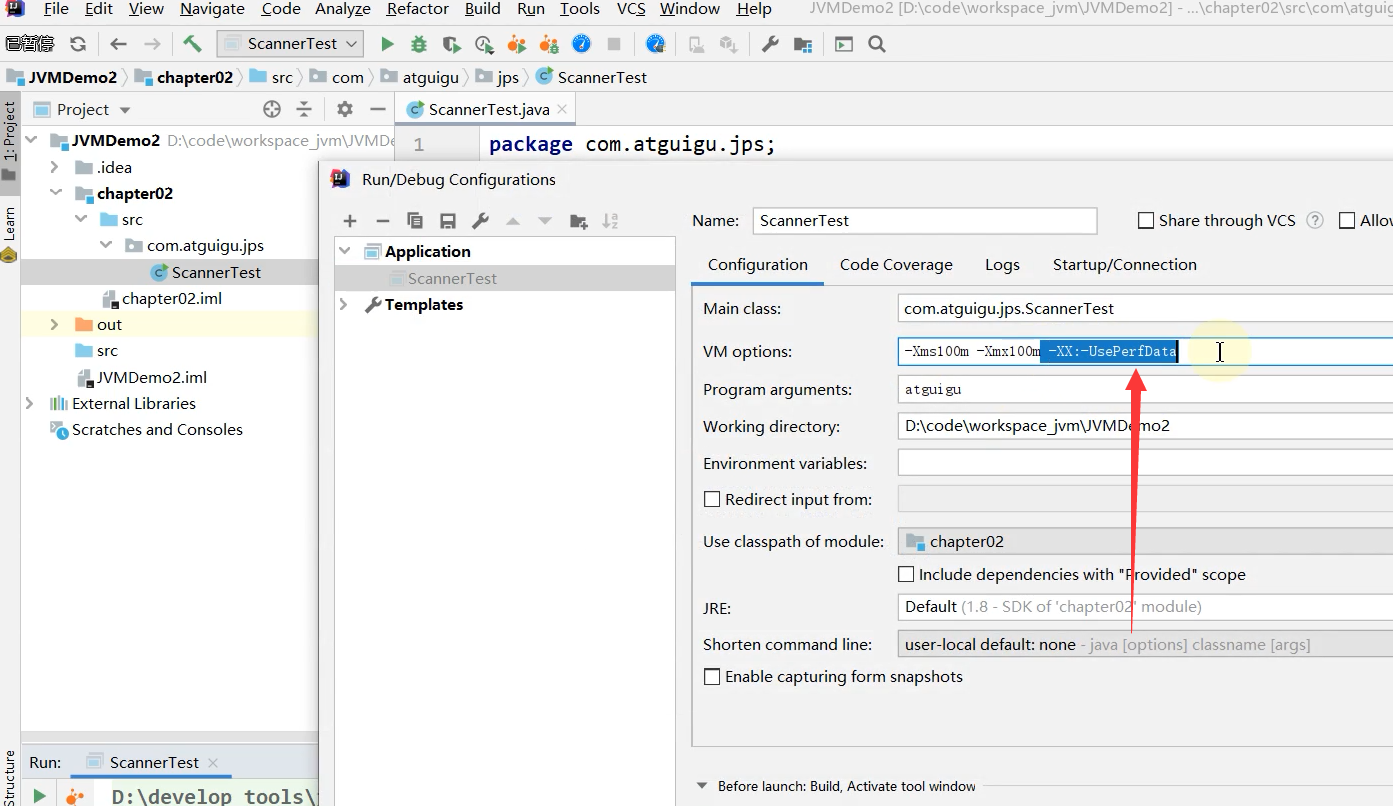
Task: Rerun using green arrow in Run panel
Action: click(x=39, y=796)
